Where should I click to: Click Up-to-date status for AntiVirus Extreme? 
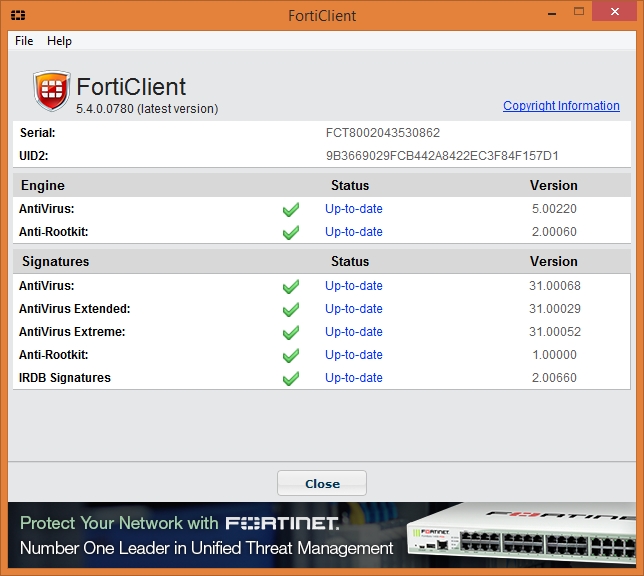(x=354, y=332)
